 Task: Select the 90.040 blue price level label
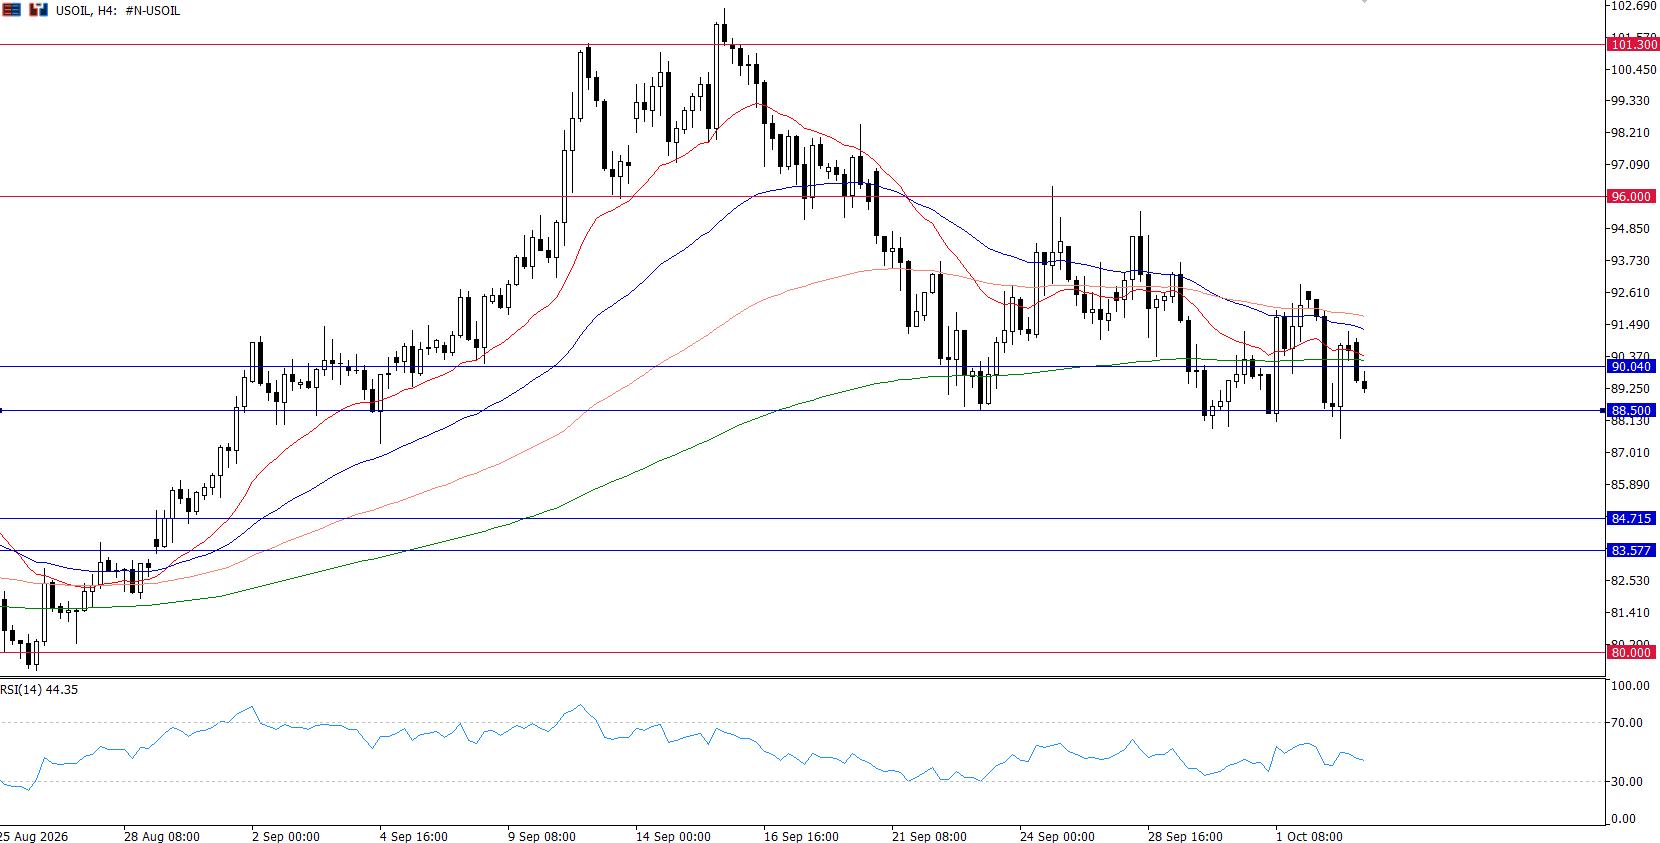tap(1632, 367)
